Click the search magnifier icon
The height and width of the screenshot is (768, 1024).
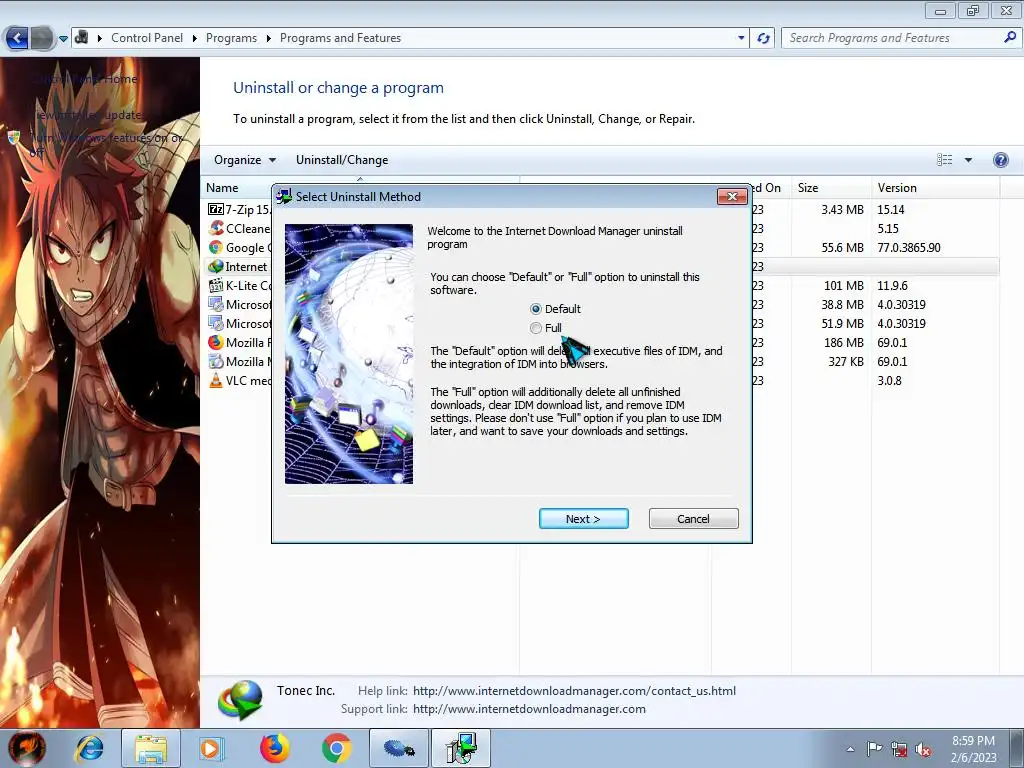[1010, 37]
